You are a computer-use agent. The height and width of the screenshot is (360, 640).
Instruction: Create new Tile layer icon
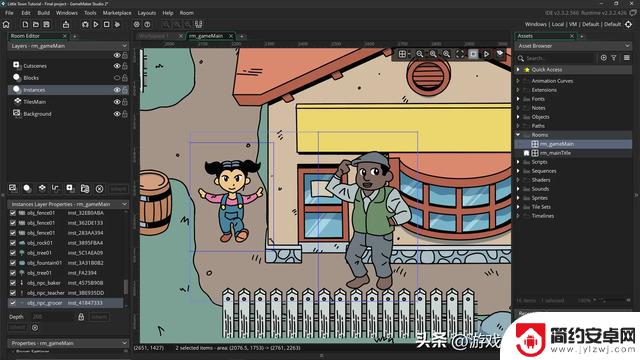42,188
